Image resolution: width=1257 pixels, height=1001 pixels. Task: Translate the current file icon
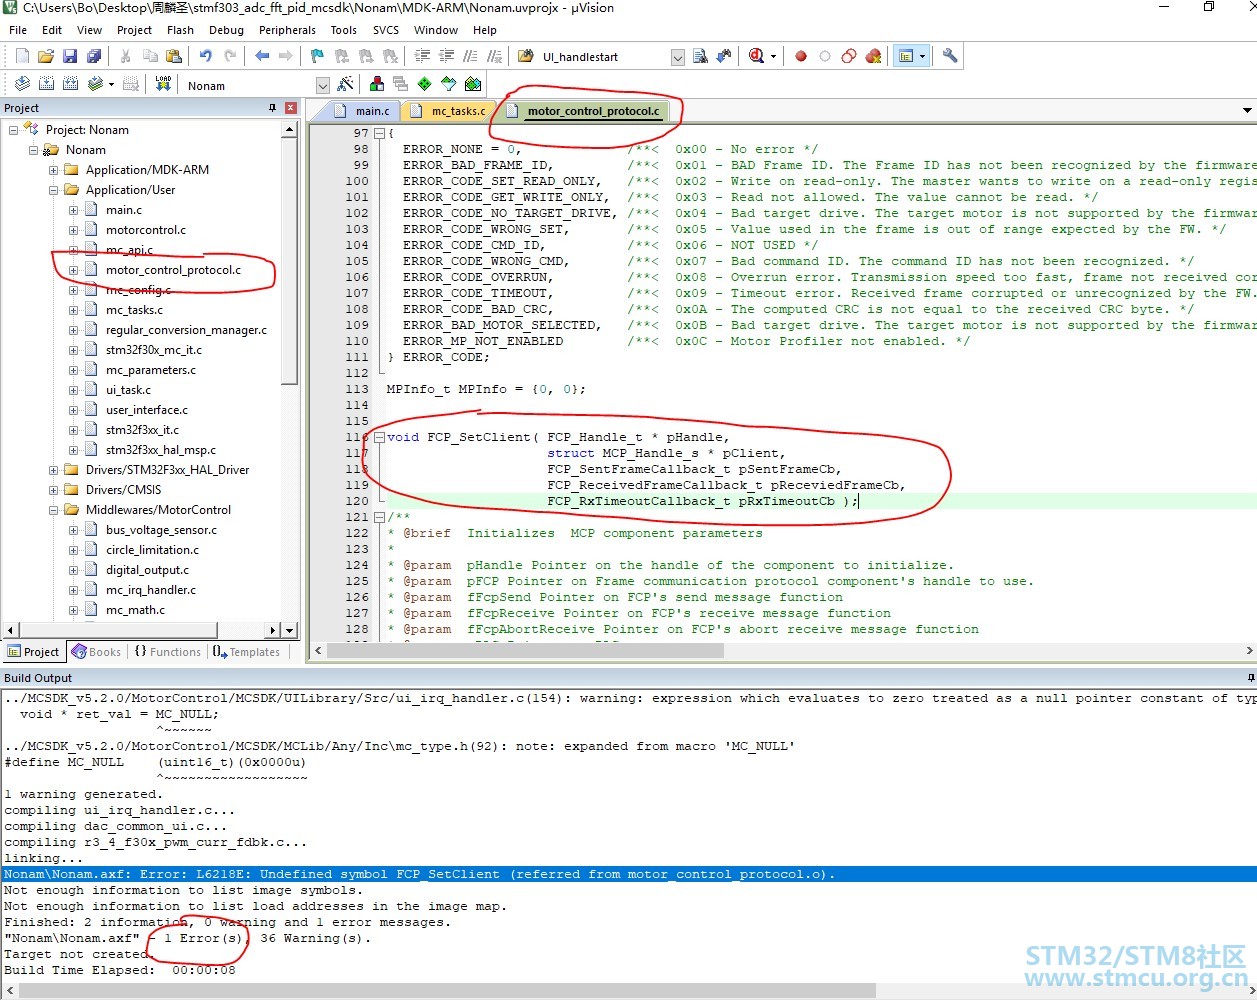[x=22, y=84]
